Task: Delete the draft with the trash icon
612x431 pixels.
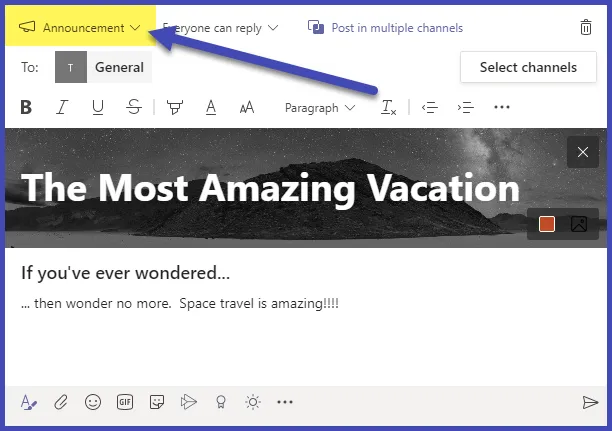Action: click(x=586, y=28)
